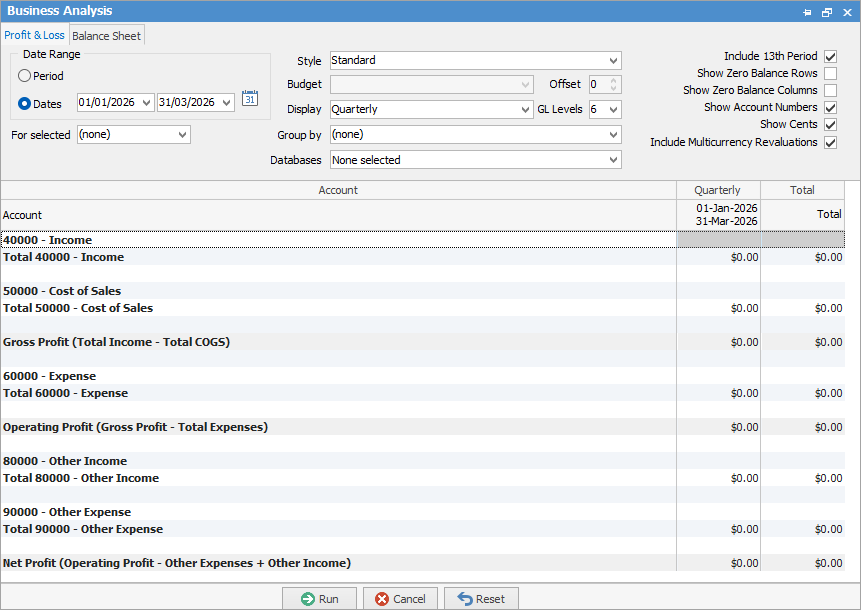Select the 60000 - Expense row
This screenshot has height=610, width=861.
click(423, 376)
